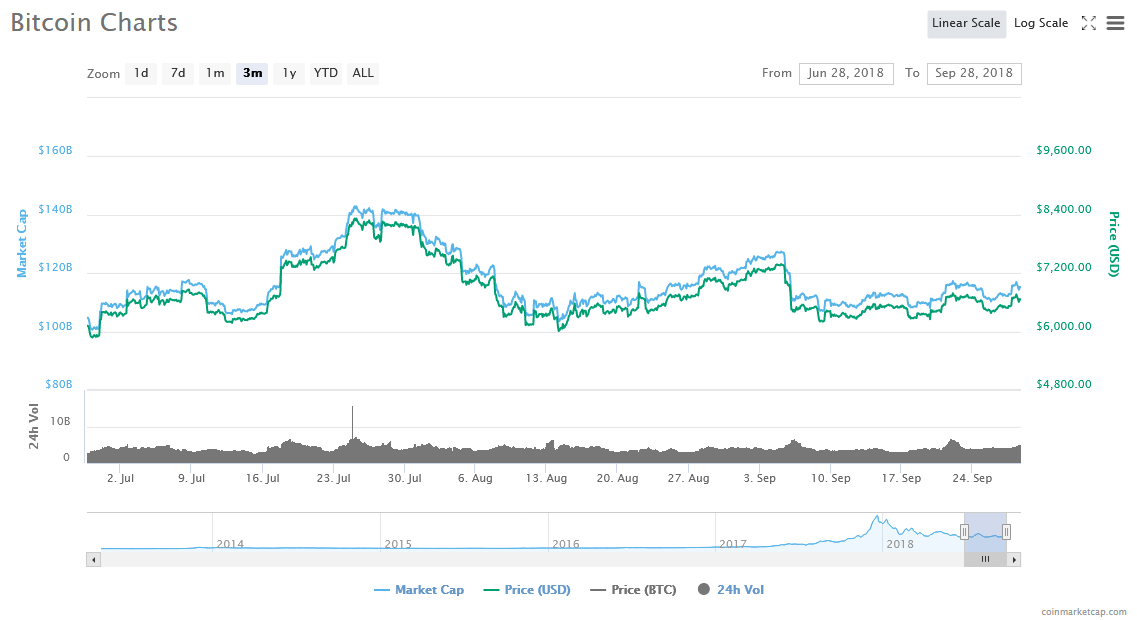The height and width of the screenshot is (620, 1137).
Task: Click the 2017 peak in the navigator chart
Action: [x=877, y=518]
